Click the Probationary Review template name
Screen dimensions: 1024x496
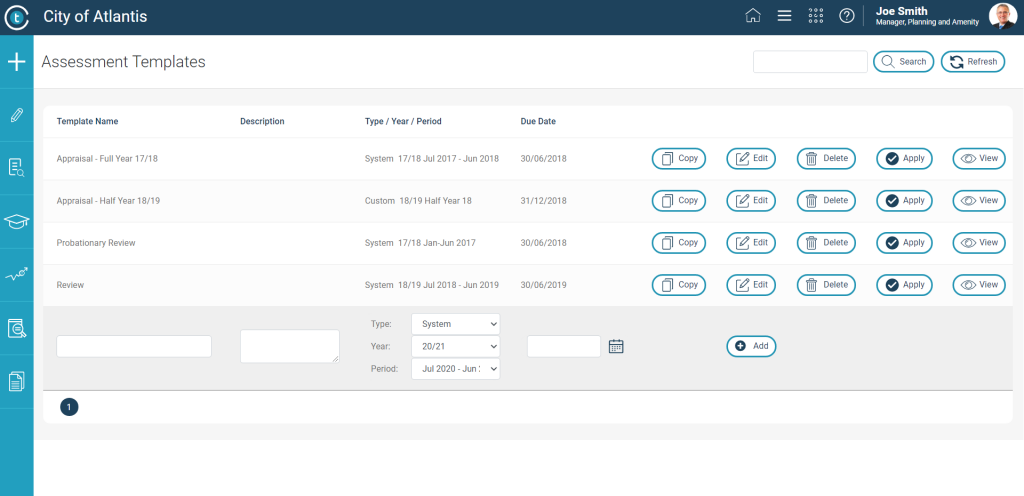tap(96, 243)
